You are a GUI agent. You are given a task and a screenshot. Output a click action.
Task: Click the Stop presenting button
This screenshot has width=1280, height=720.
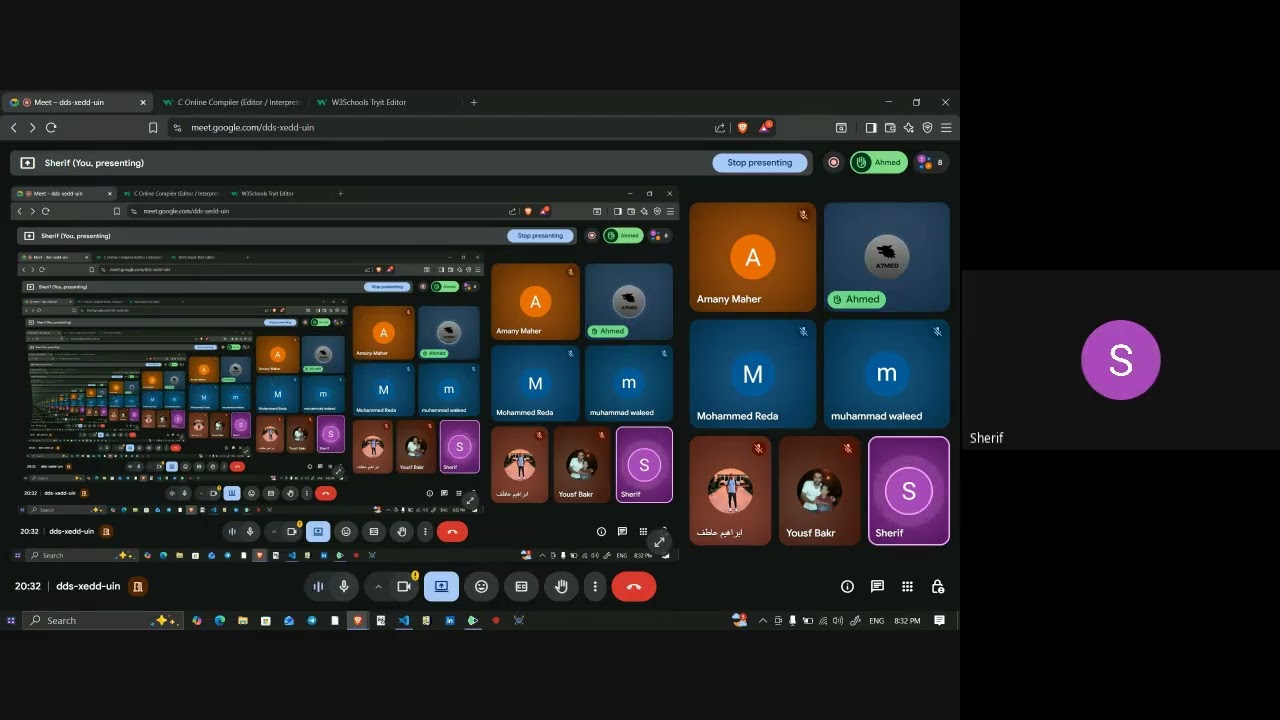click(760, 162)
